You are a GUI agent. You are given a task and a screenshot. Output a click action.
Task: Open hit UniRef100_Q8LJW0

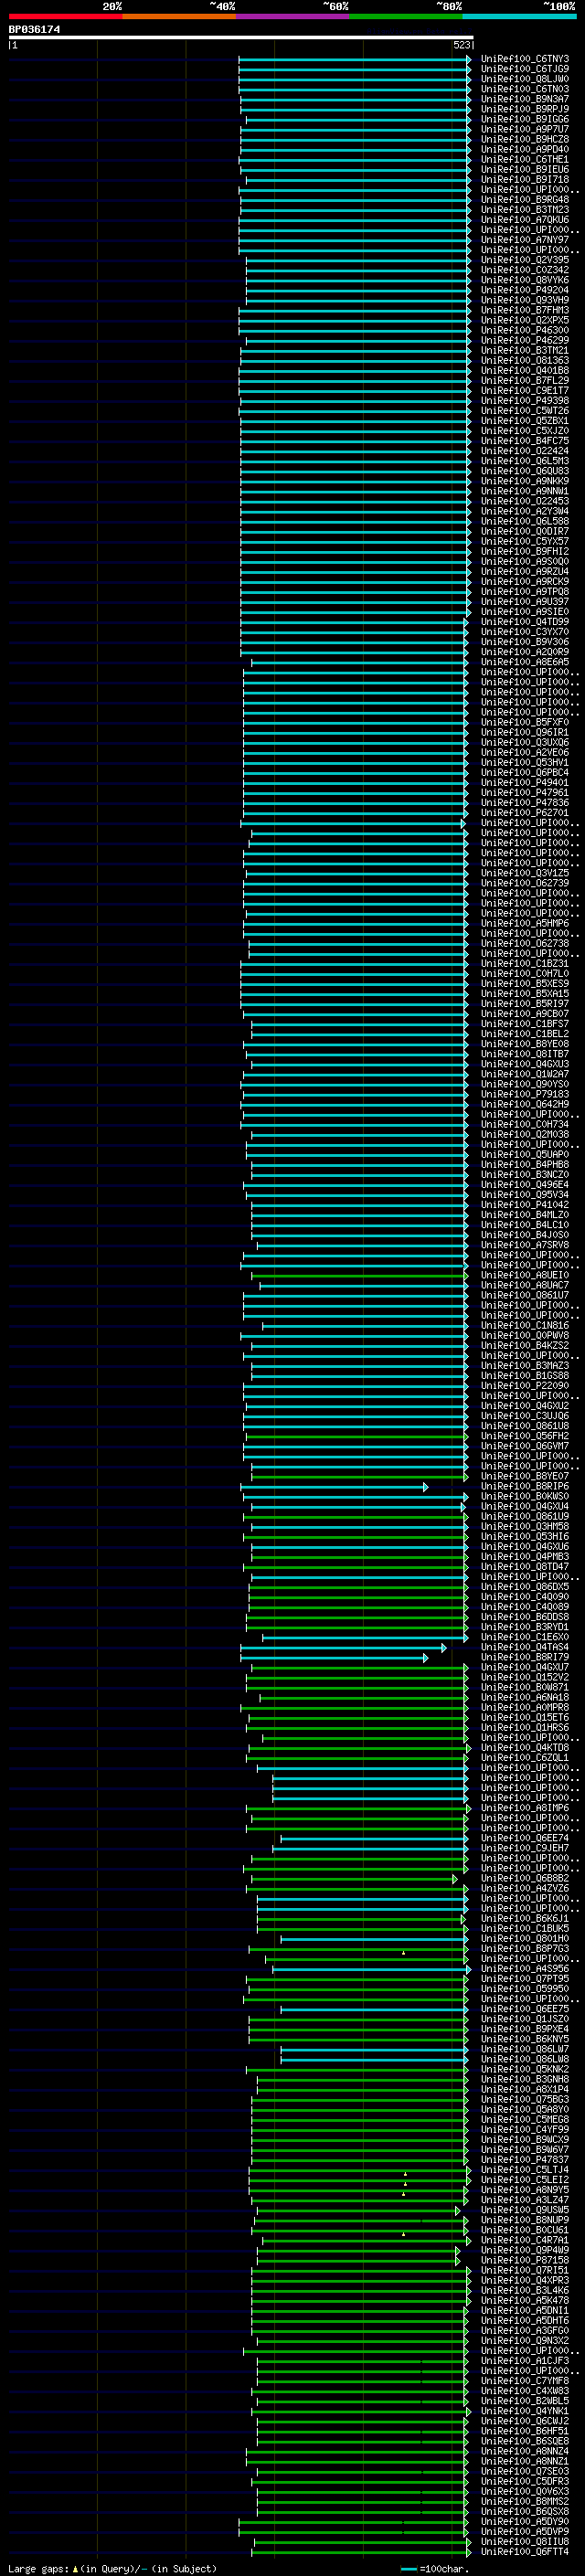pyautogui.click(x=524, y=79)
